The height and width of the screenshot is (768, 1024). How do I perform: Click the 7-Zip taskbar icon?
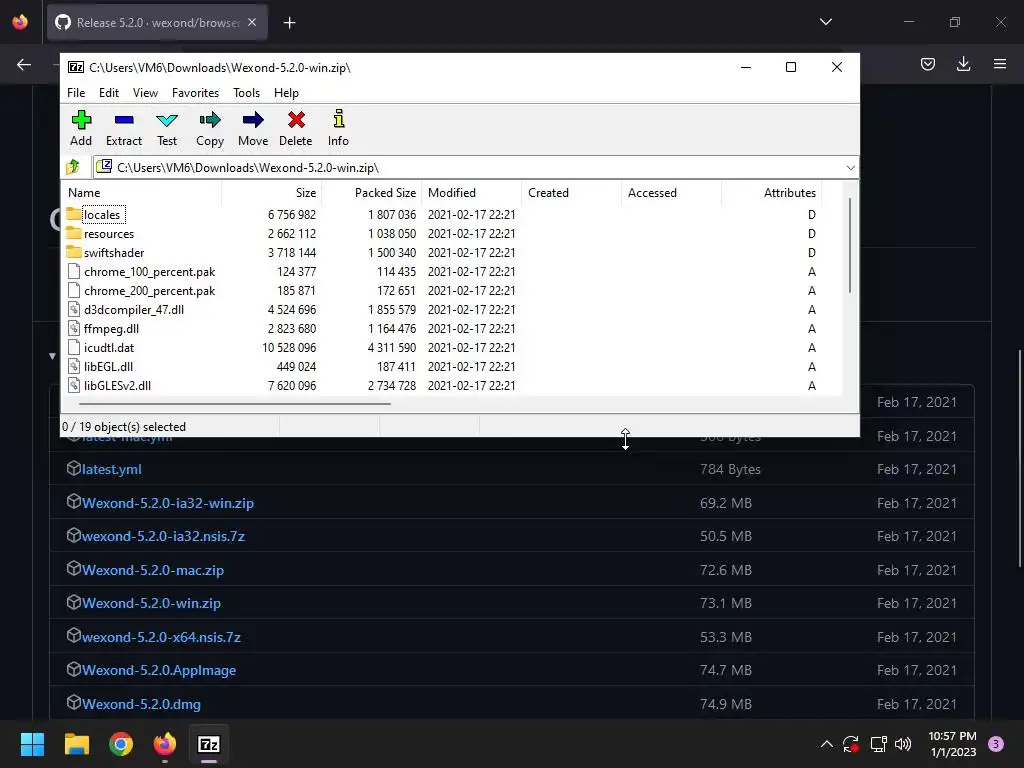pyautogui.click(x=209, y=744)
